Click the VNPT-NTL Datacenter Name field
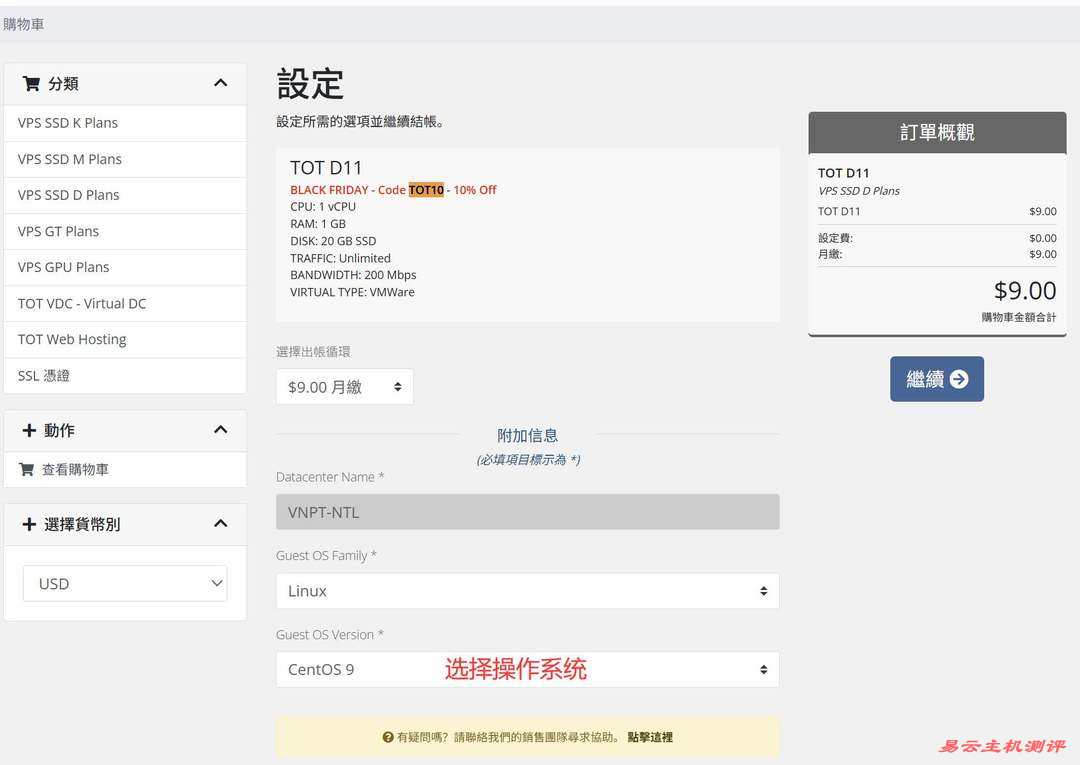The width and height of the screenshot is (1080, 765). pyautogui.click(x=528, y=511)
